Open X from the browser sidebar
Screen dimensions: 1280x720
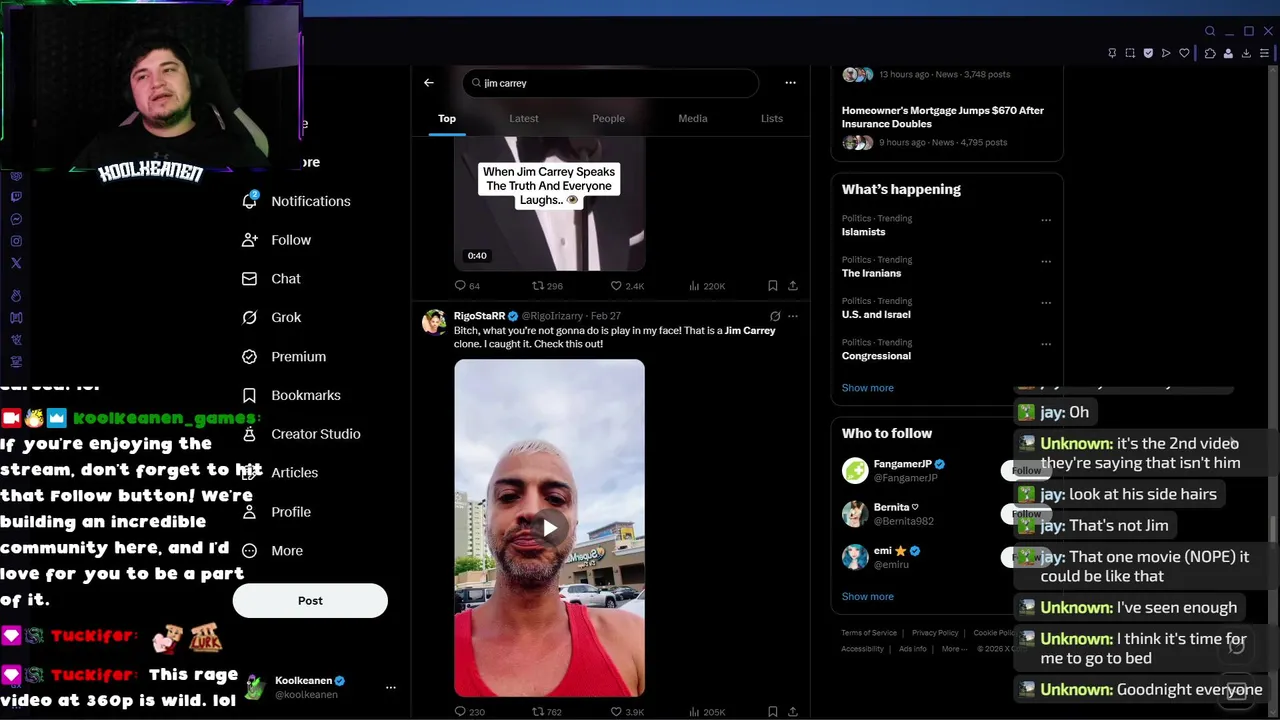click(16, 263)
